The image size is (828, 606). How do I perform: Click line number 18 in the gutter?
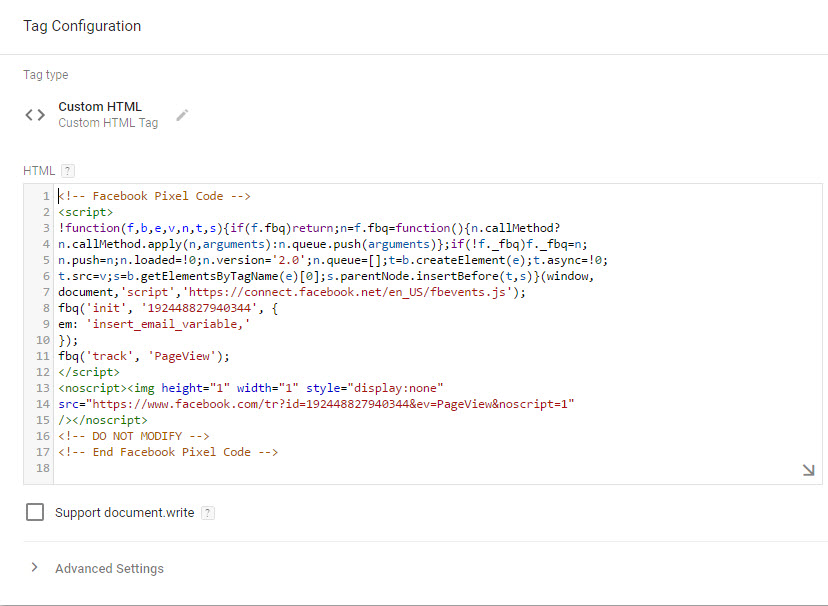(x=43, y=468)
